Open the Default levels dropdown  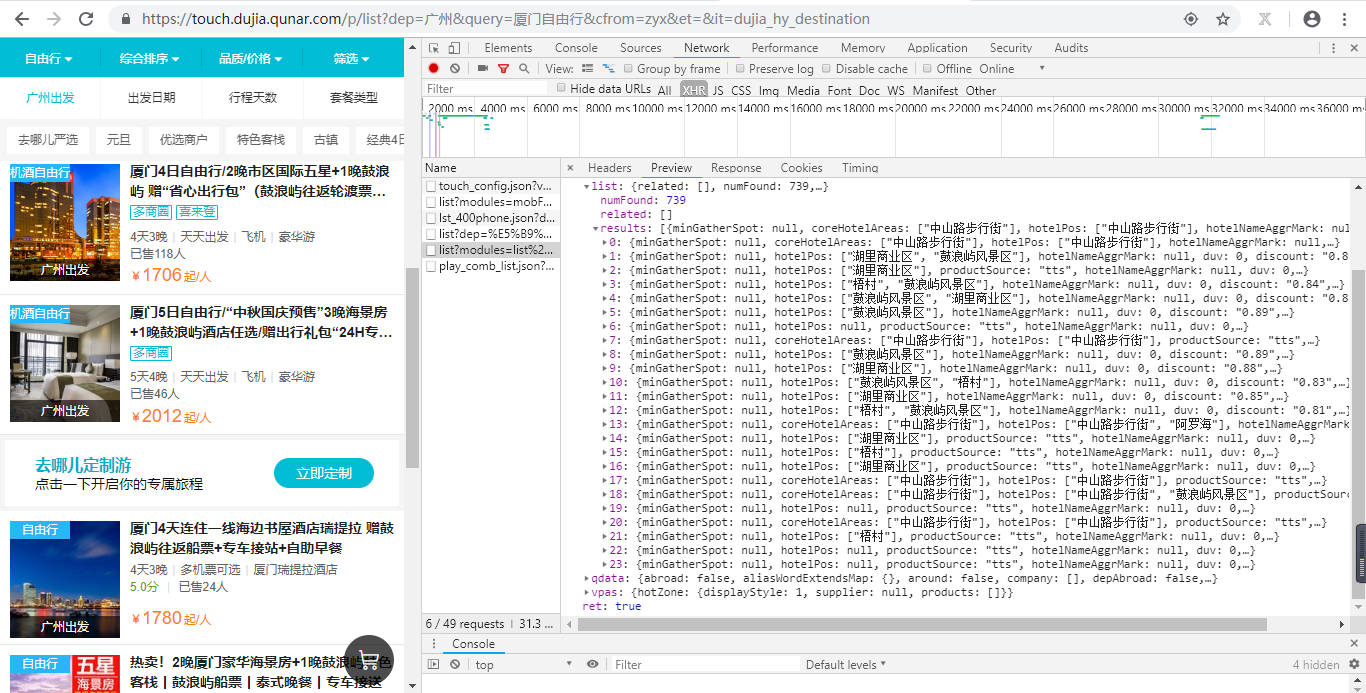(x=846, y=664)
